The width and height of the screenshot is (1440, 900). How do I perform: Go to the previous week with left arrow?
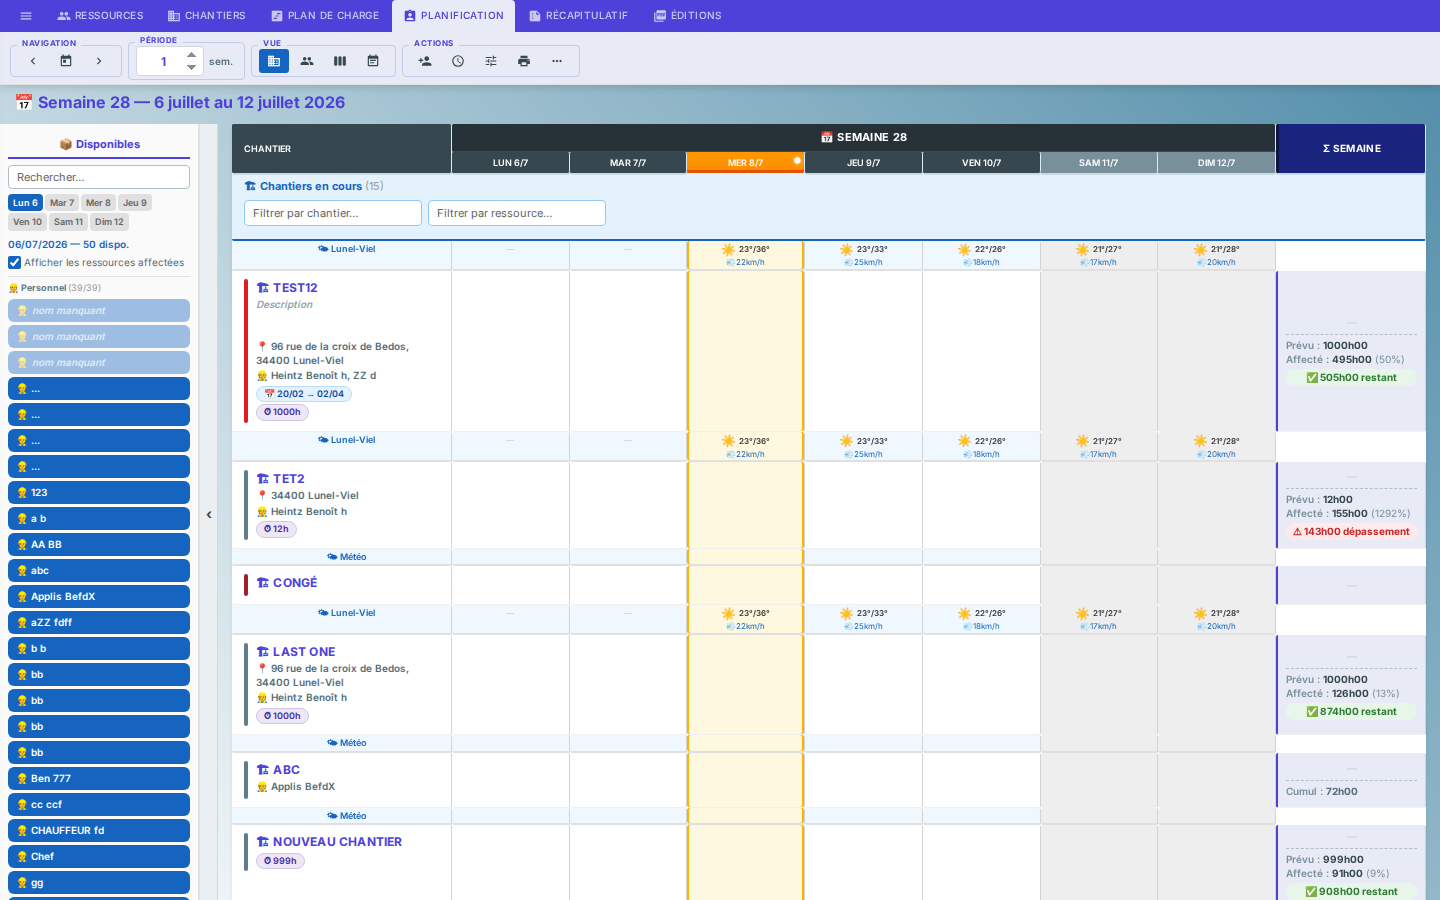point(33,61)
